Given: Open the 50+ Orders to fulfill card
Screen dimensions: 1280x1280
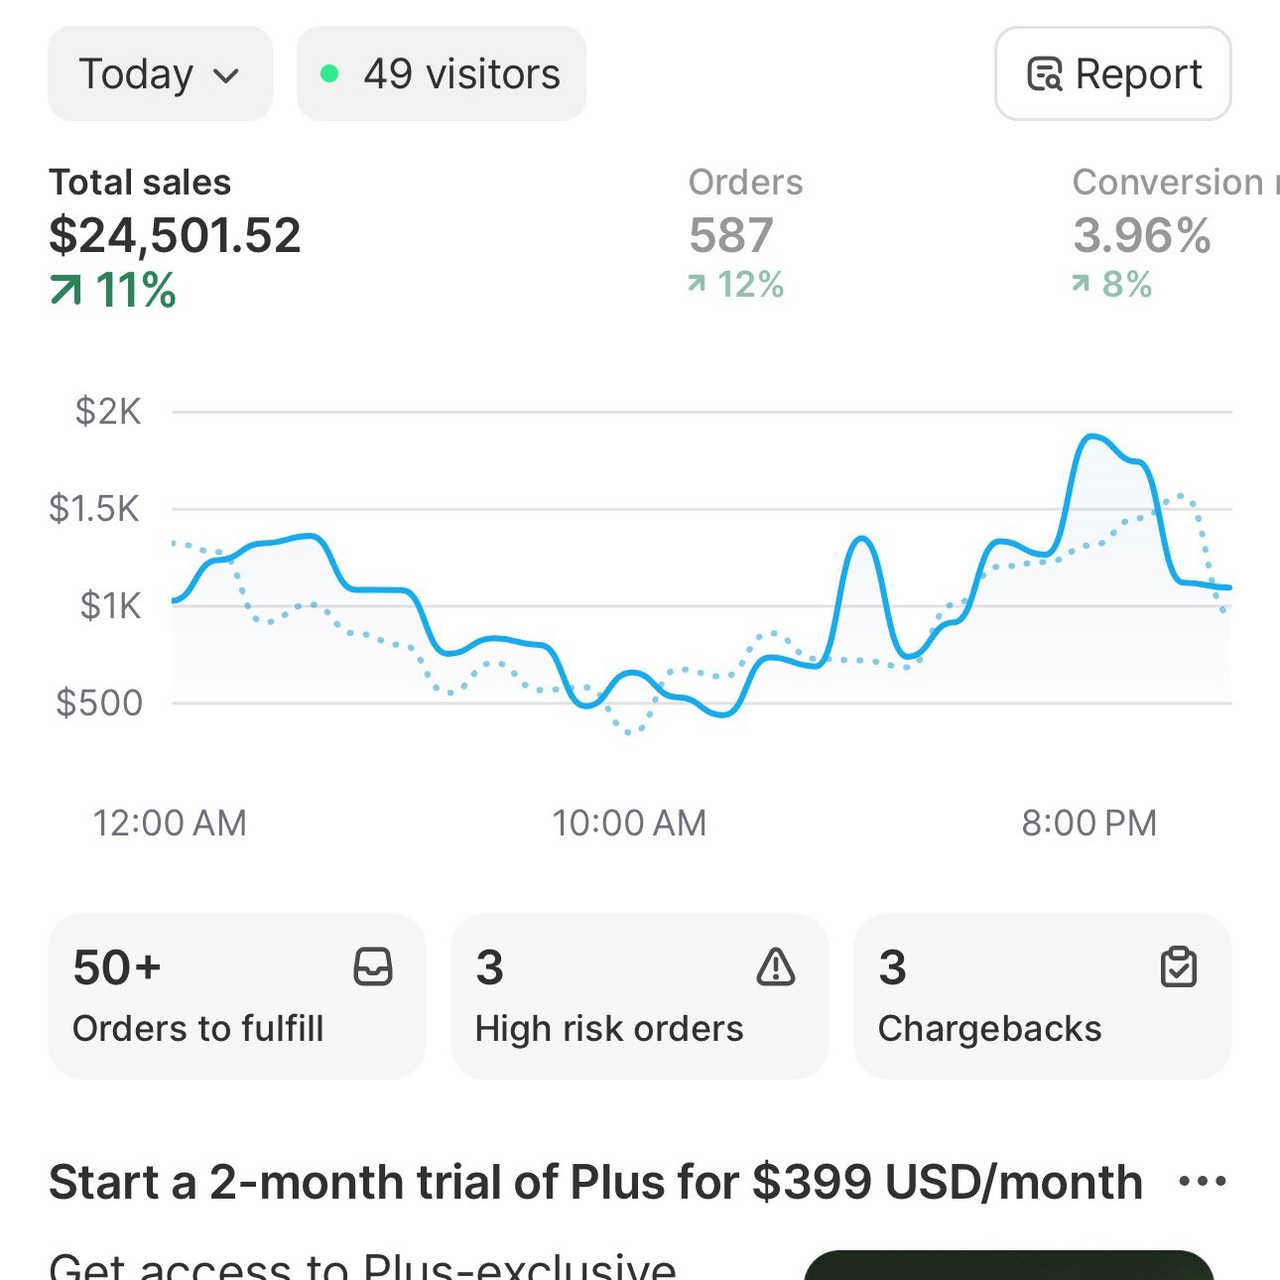Looking at the screenshot, I should (237, 996).
